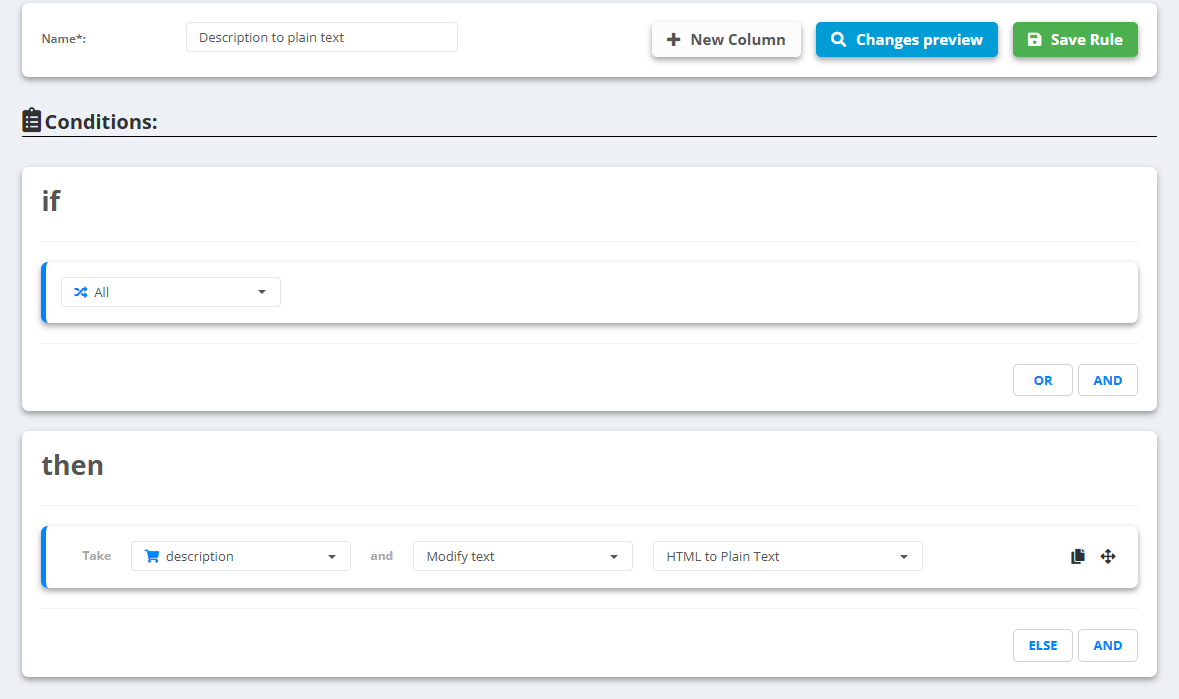The image size is (1179, 699).
Task: Open the Modify text action dropdown
Action: 523,556
